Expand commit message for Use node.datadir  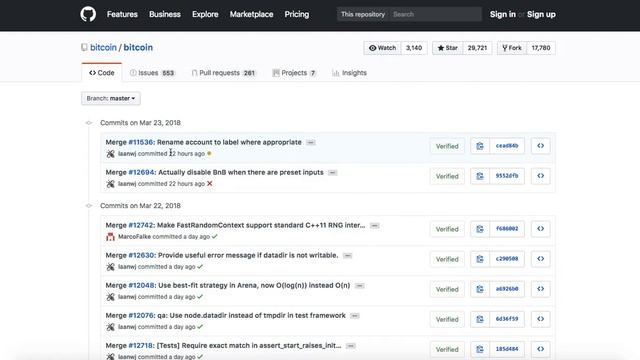click(355, 316)
